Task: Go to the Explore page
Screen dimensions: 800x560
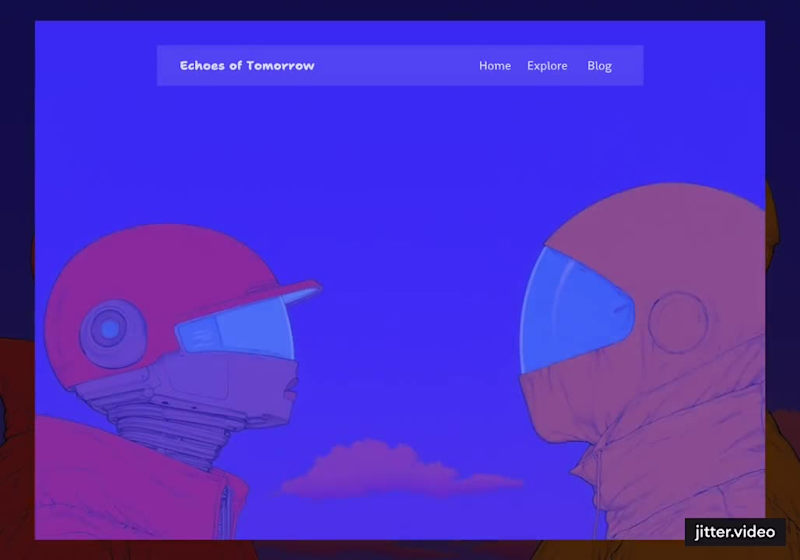Action: click(547, 66)
